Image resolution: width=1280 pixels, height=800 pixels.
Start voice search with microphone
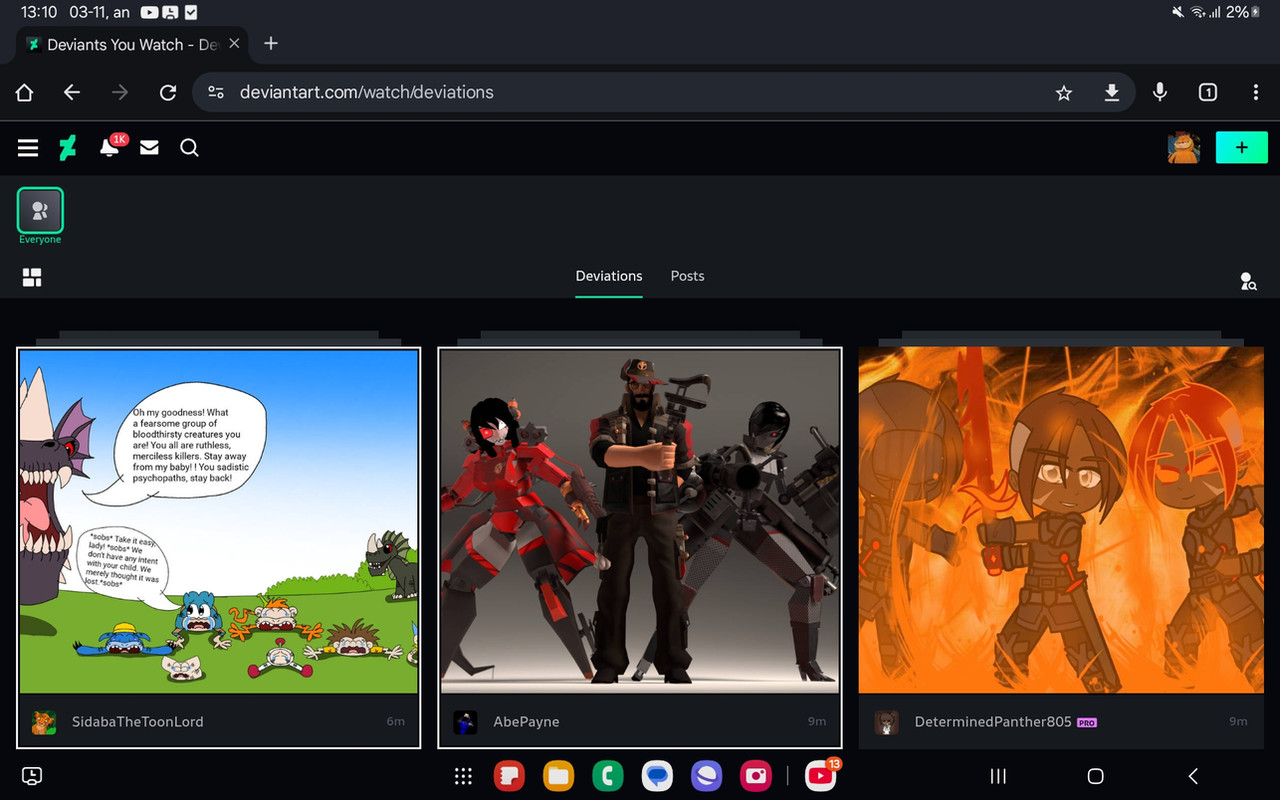tap(1160, 92)
